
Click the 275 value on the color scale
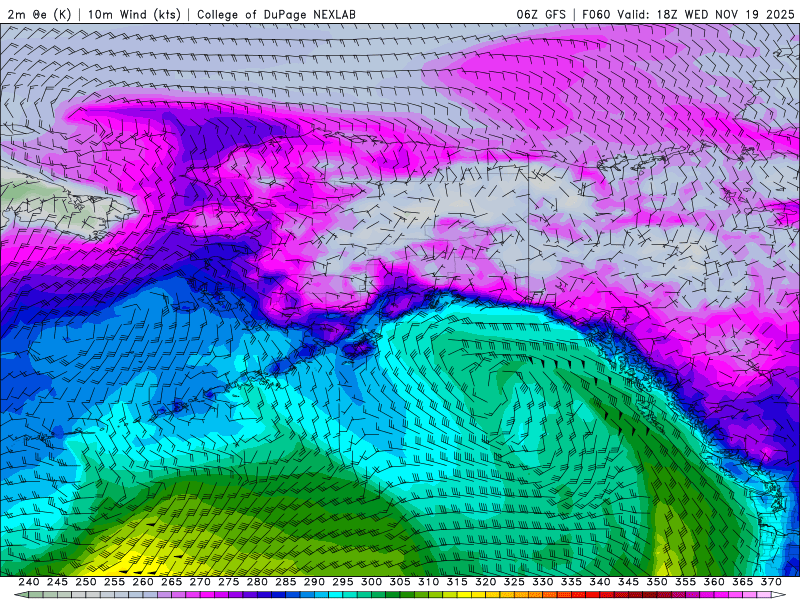(229, 582)
